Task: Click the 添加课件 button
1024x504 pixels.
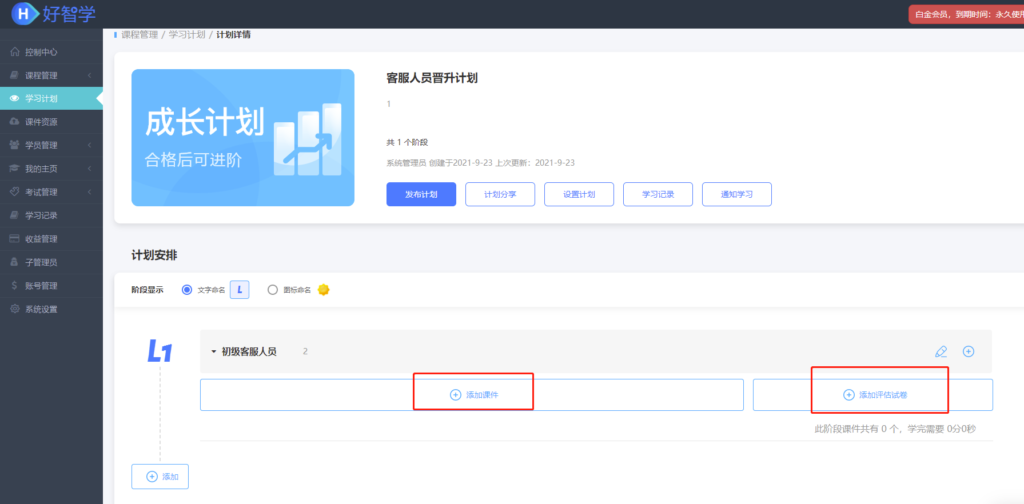Action: [472, 395]
